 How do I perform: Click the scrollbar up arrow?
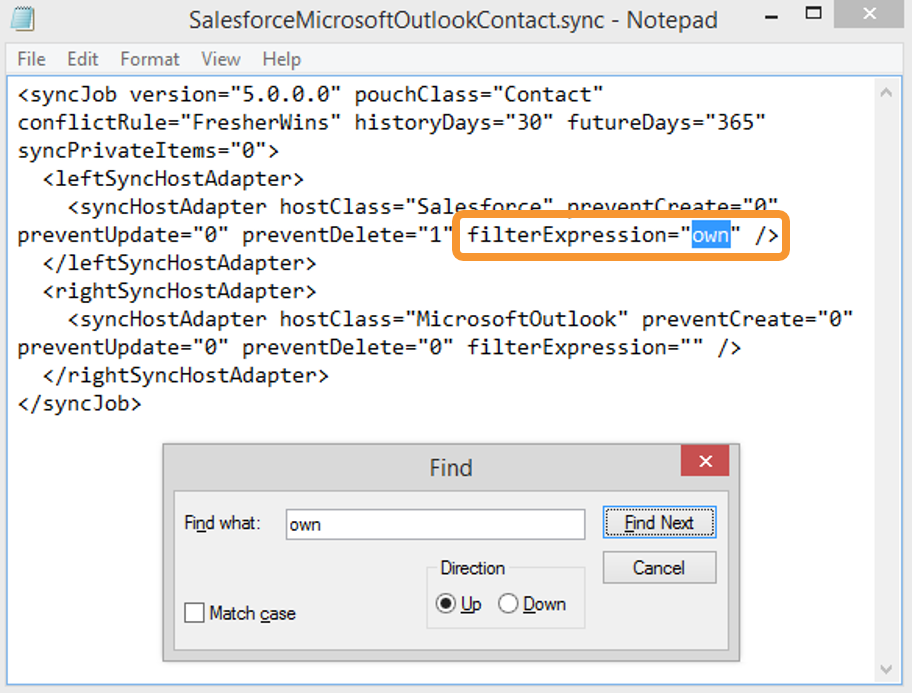pos(886,92)
